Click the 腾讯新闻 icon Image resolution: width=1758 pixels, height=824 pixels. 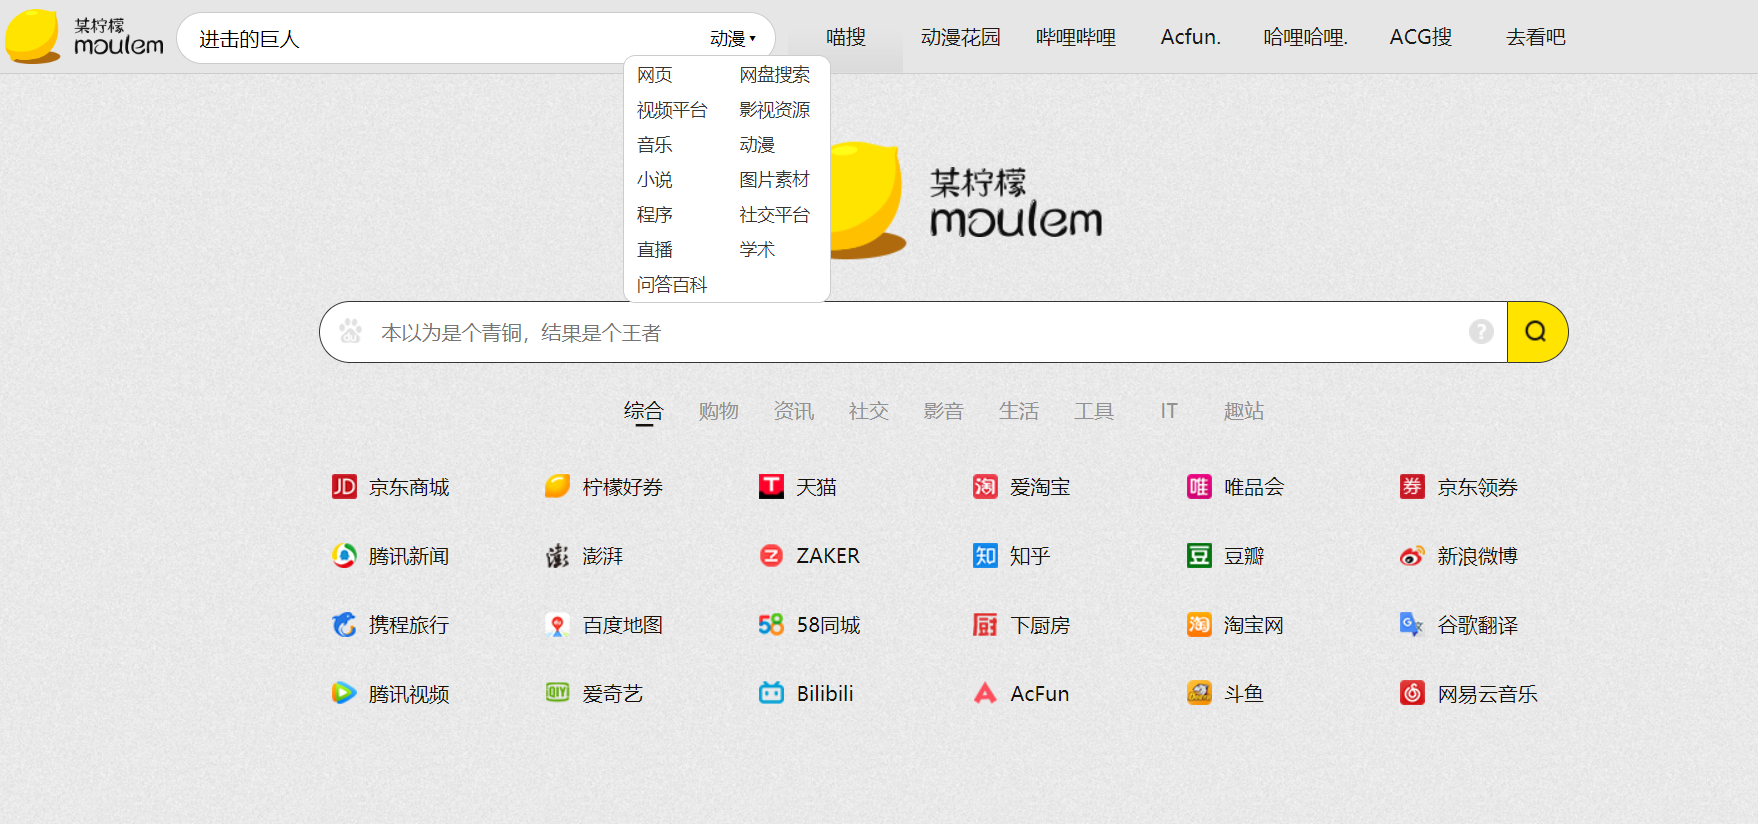point(344,556)
